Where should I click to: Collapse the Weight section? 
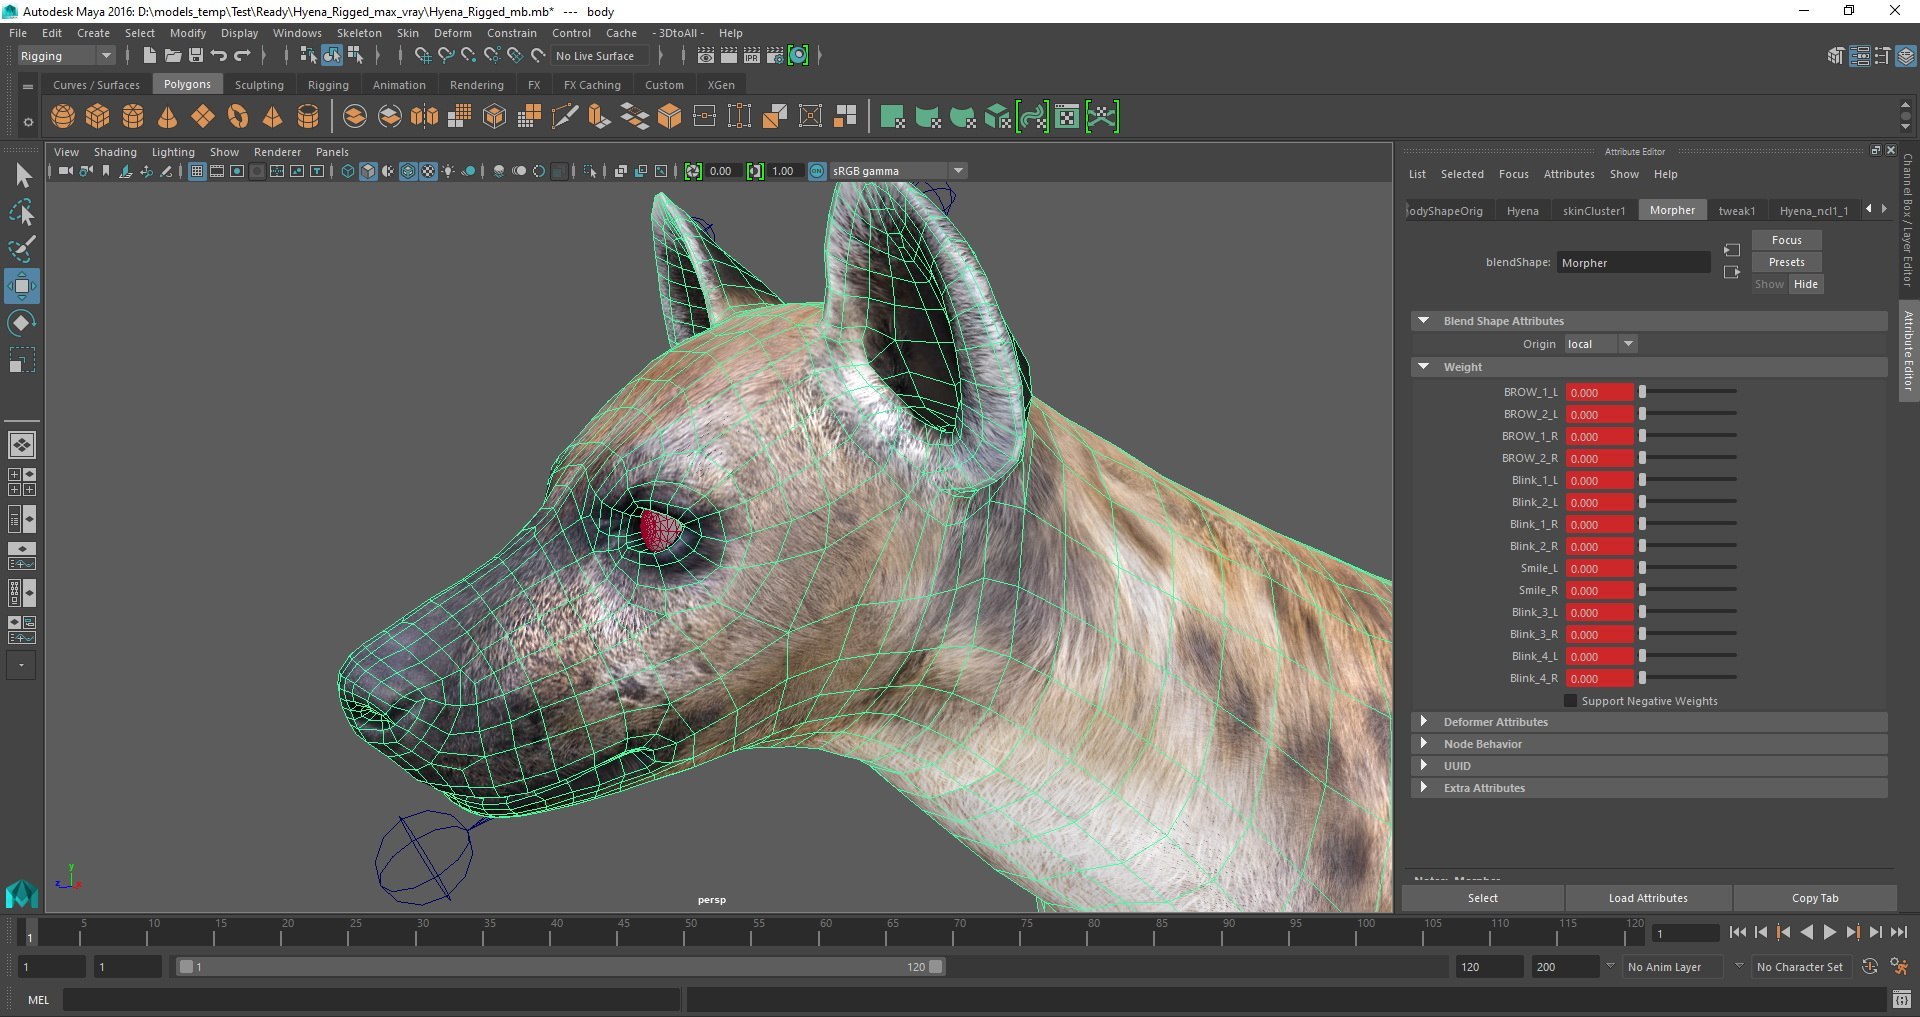1424,367
